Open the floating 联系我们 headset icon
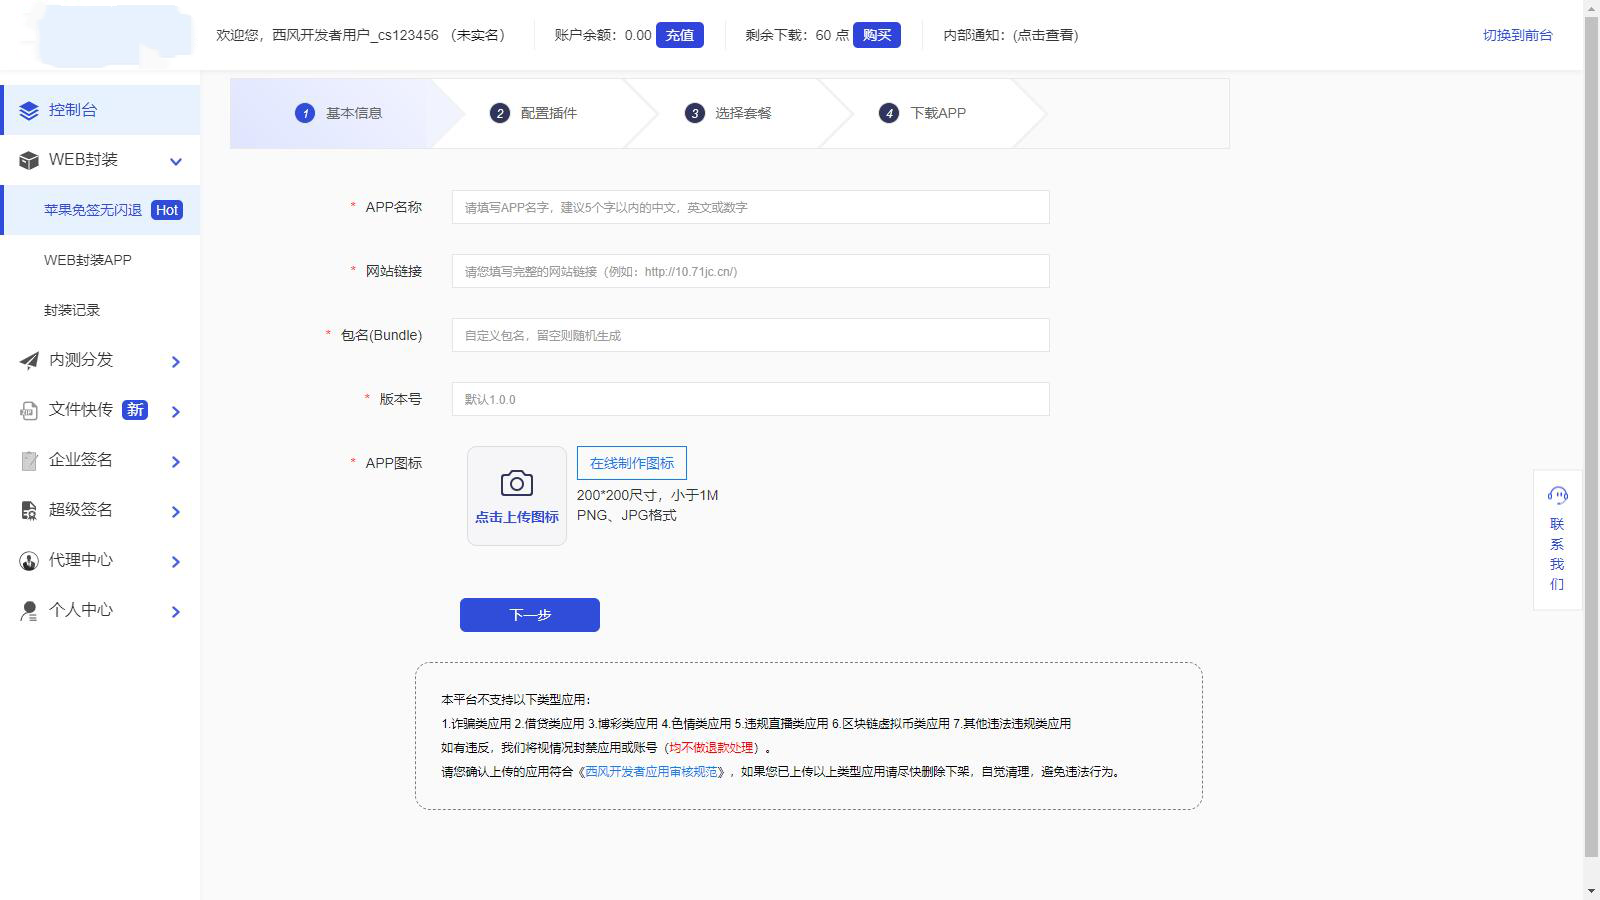Screen dimensions: 1600x900 [1557, 494]
